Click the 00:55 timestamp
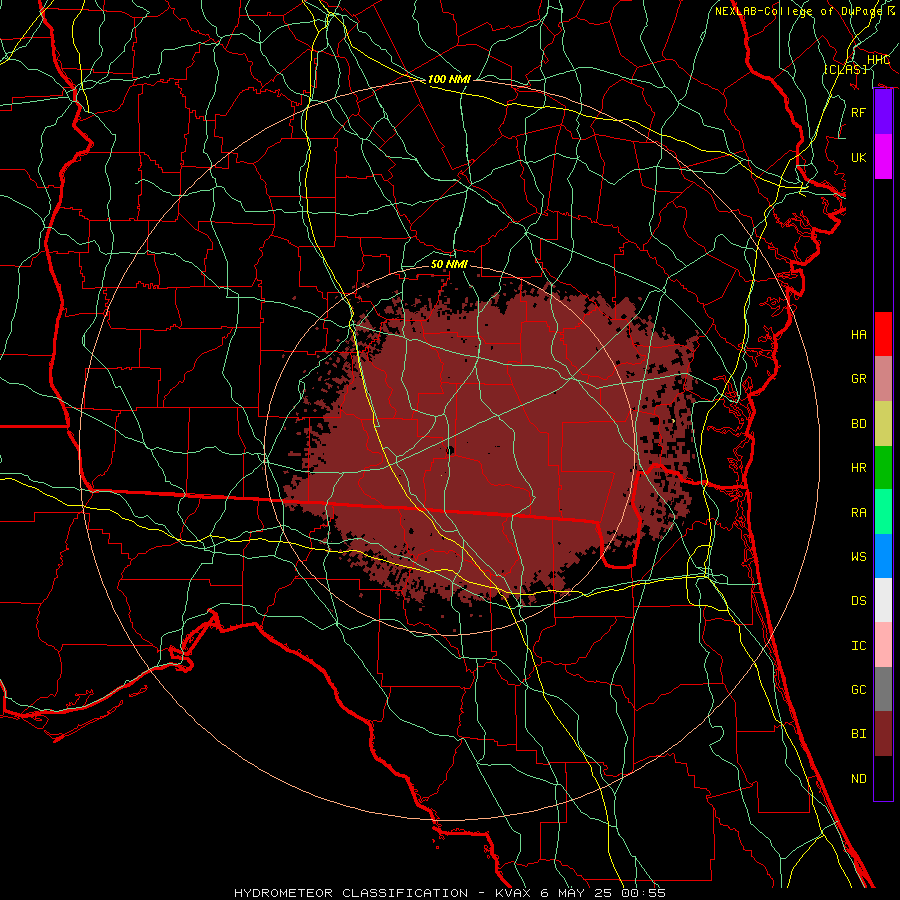The image size is (900, 900). coord(642,893)
